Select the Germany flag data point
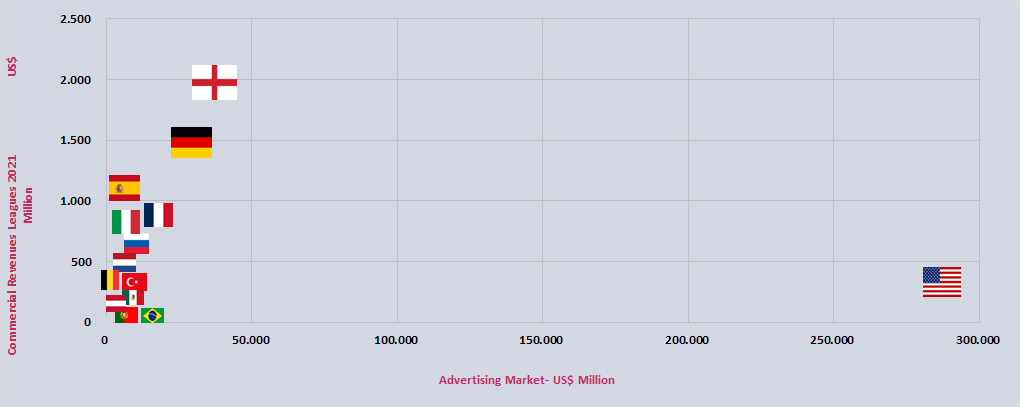This screenshot has width=1020, height=407. (191, 142)
